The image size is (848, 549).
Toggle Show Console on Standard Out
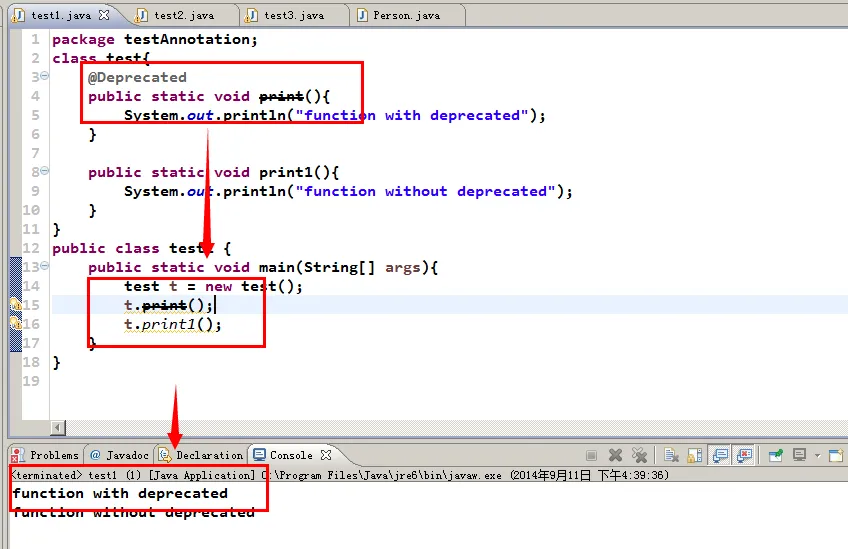[720, 455]
